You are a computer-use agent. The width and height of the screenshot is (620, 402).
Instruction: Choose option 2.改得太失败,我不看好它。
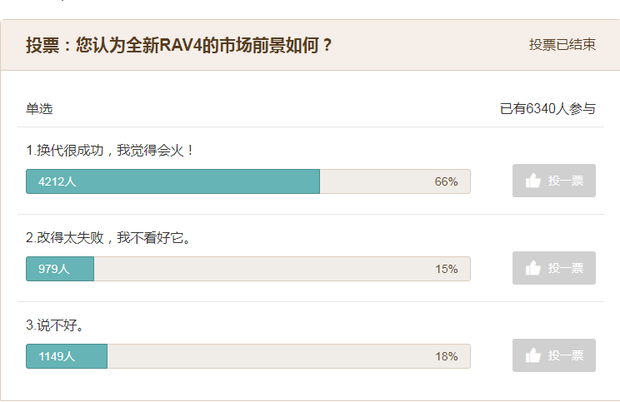(108, 238)
